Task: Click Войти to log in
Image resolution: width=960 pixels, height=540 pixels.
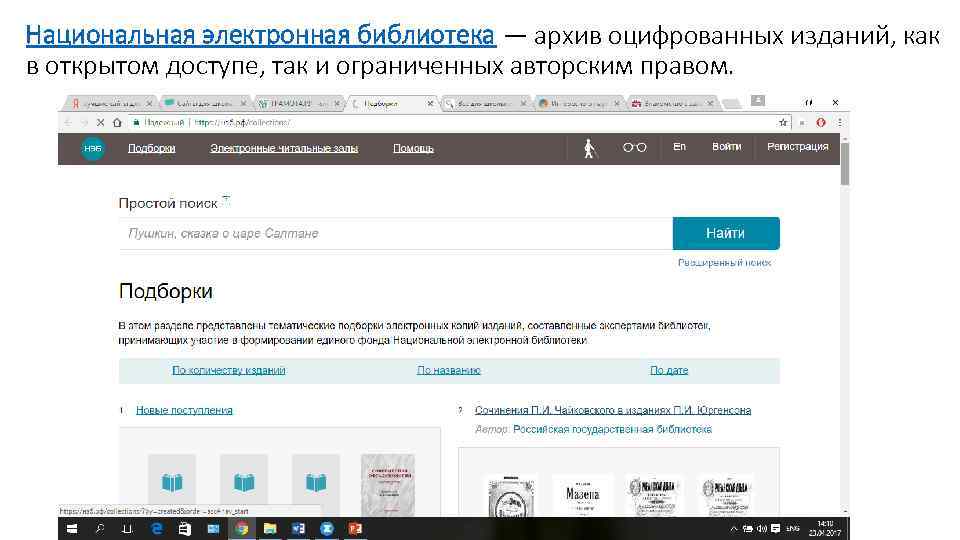Action: [x=727, y=147]
